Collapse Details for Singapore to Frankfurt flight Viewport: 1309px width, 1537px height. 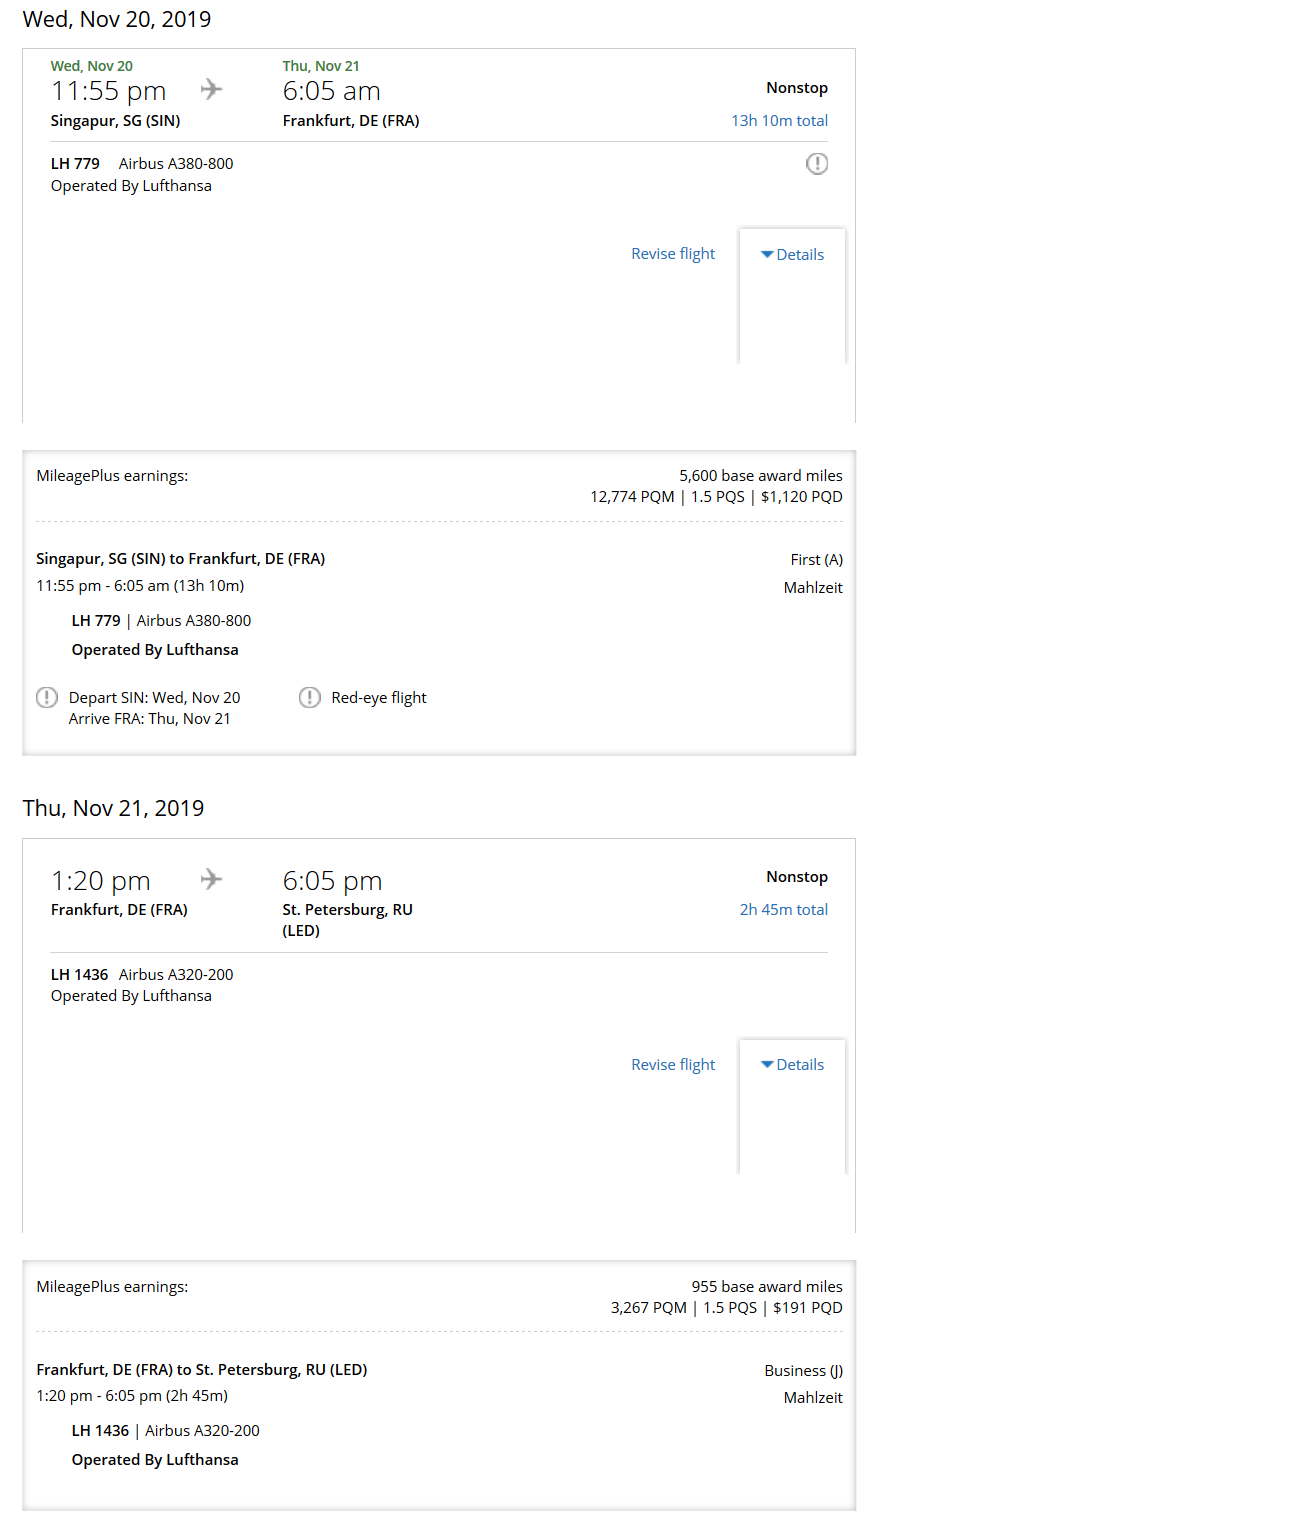tap(792, 255)
